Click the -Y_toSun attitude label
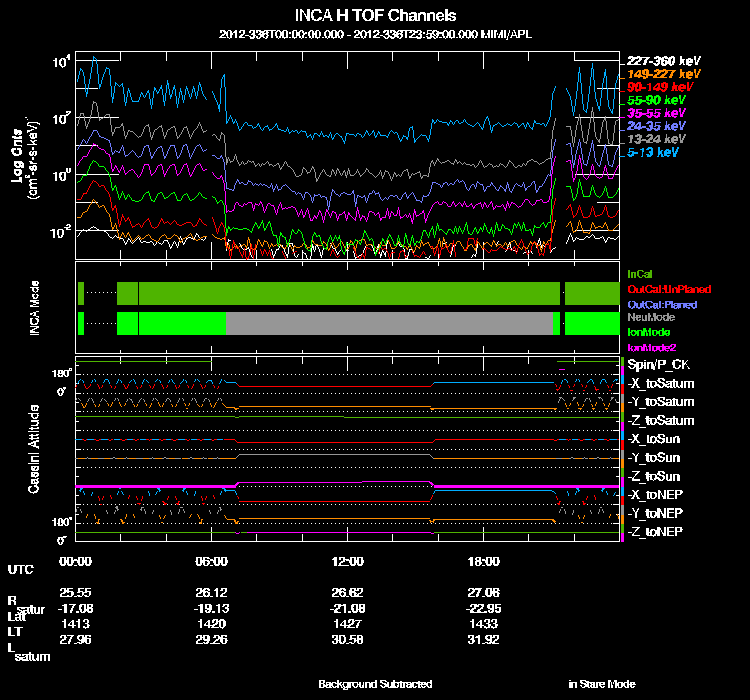This screenshot has height=700, width=750. point(653,458)
